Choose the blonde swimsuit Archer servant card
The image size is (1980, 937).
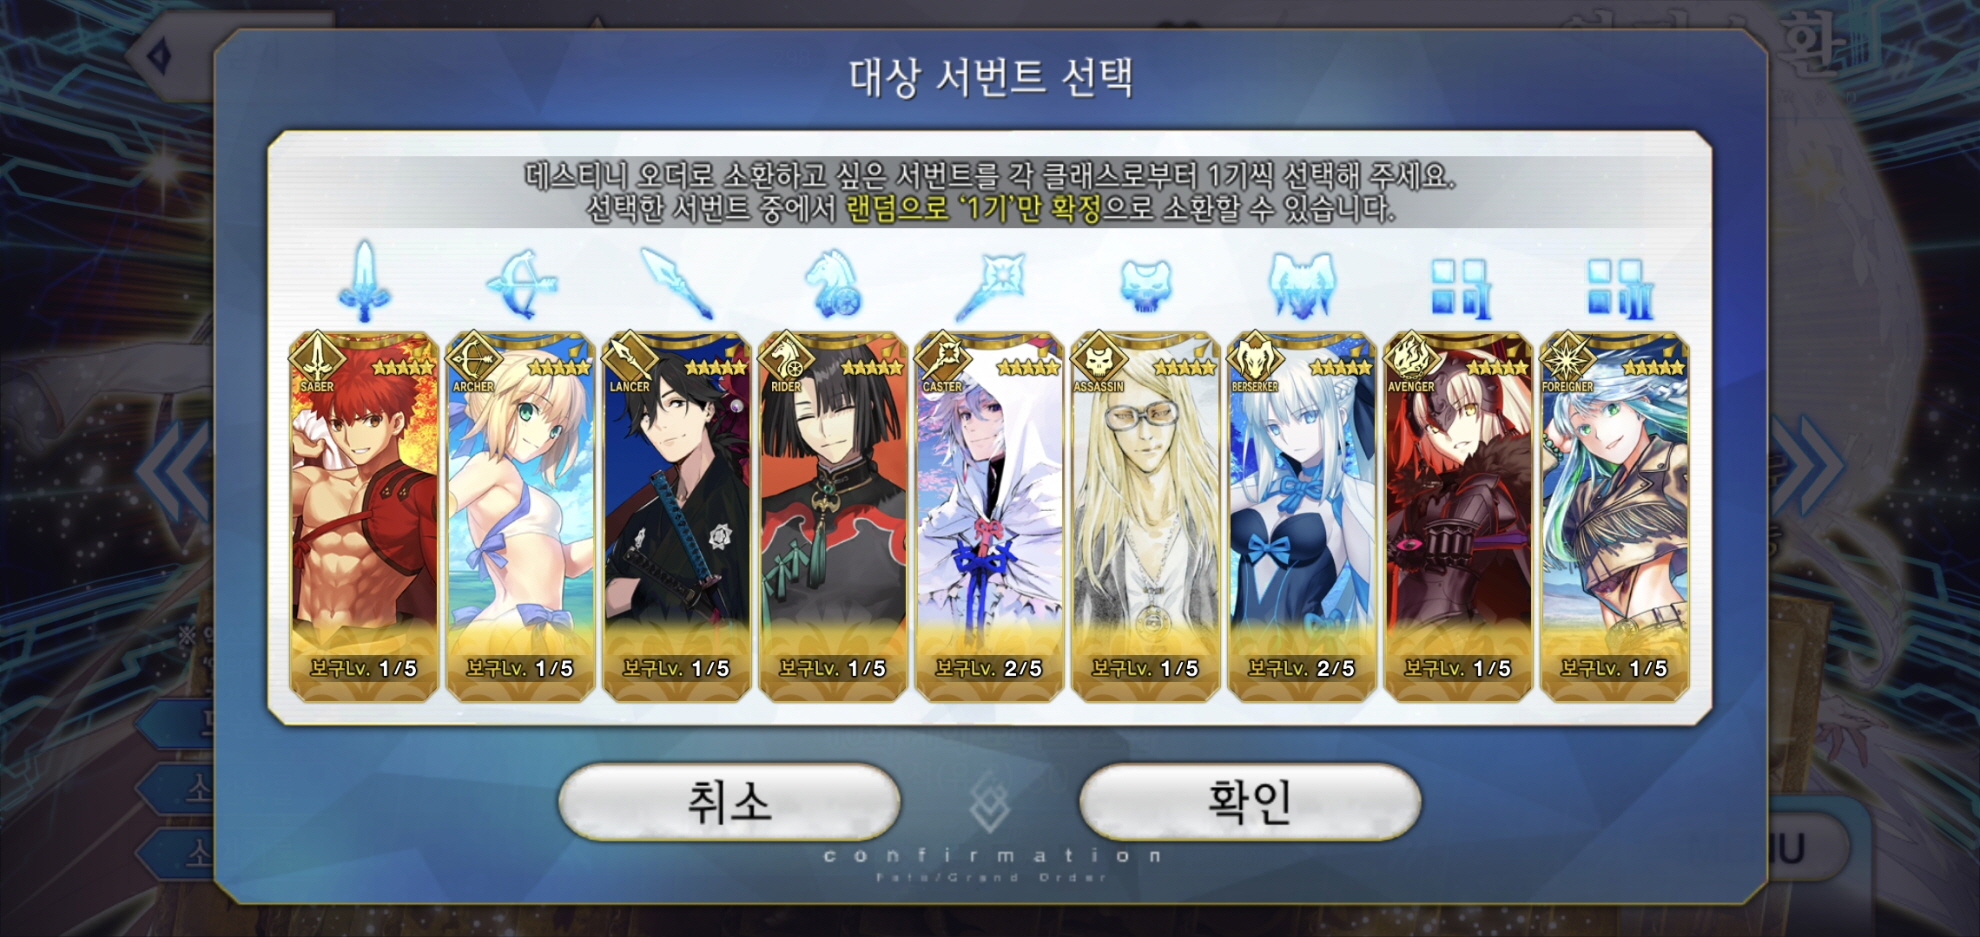click(520, 516)
